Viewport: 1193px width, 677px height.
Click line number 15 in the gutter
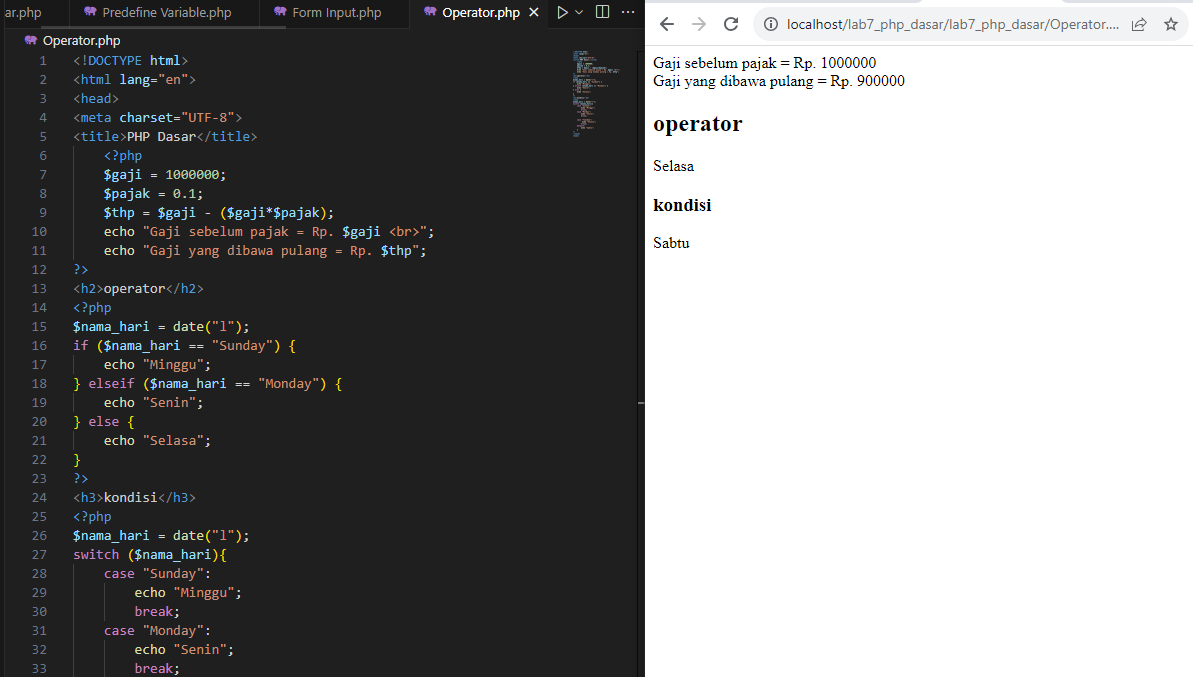point(39,326)
